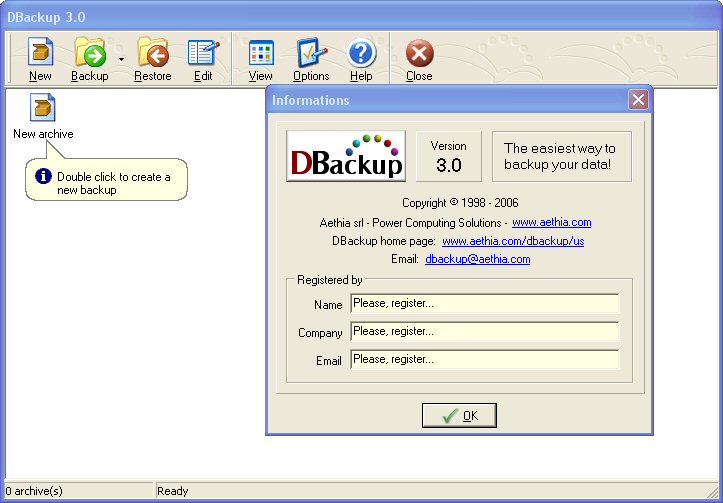Image resolution: width=723 pixels, height=503 pixels.
Task: Click the Restore toolbar icon
Action: click(153, 59)
